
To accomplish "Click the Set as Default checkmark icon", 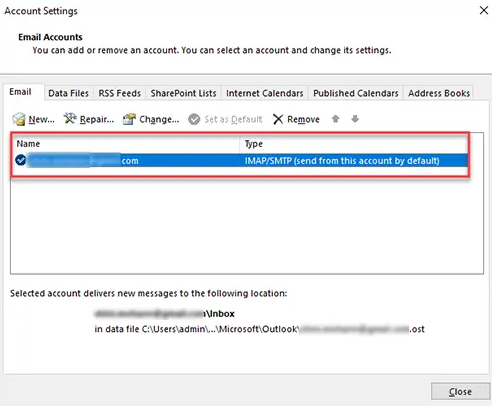I will click(x=194, y=119).
